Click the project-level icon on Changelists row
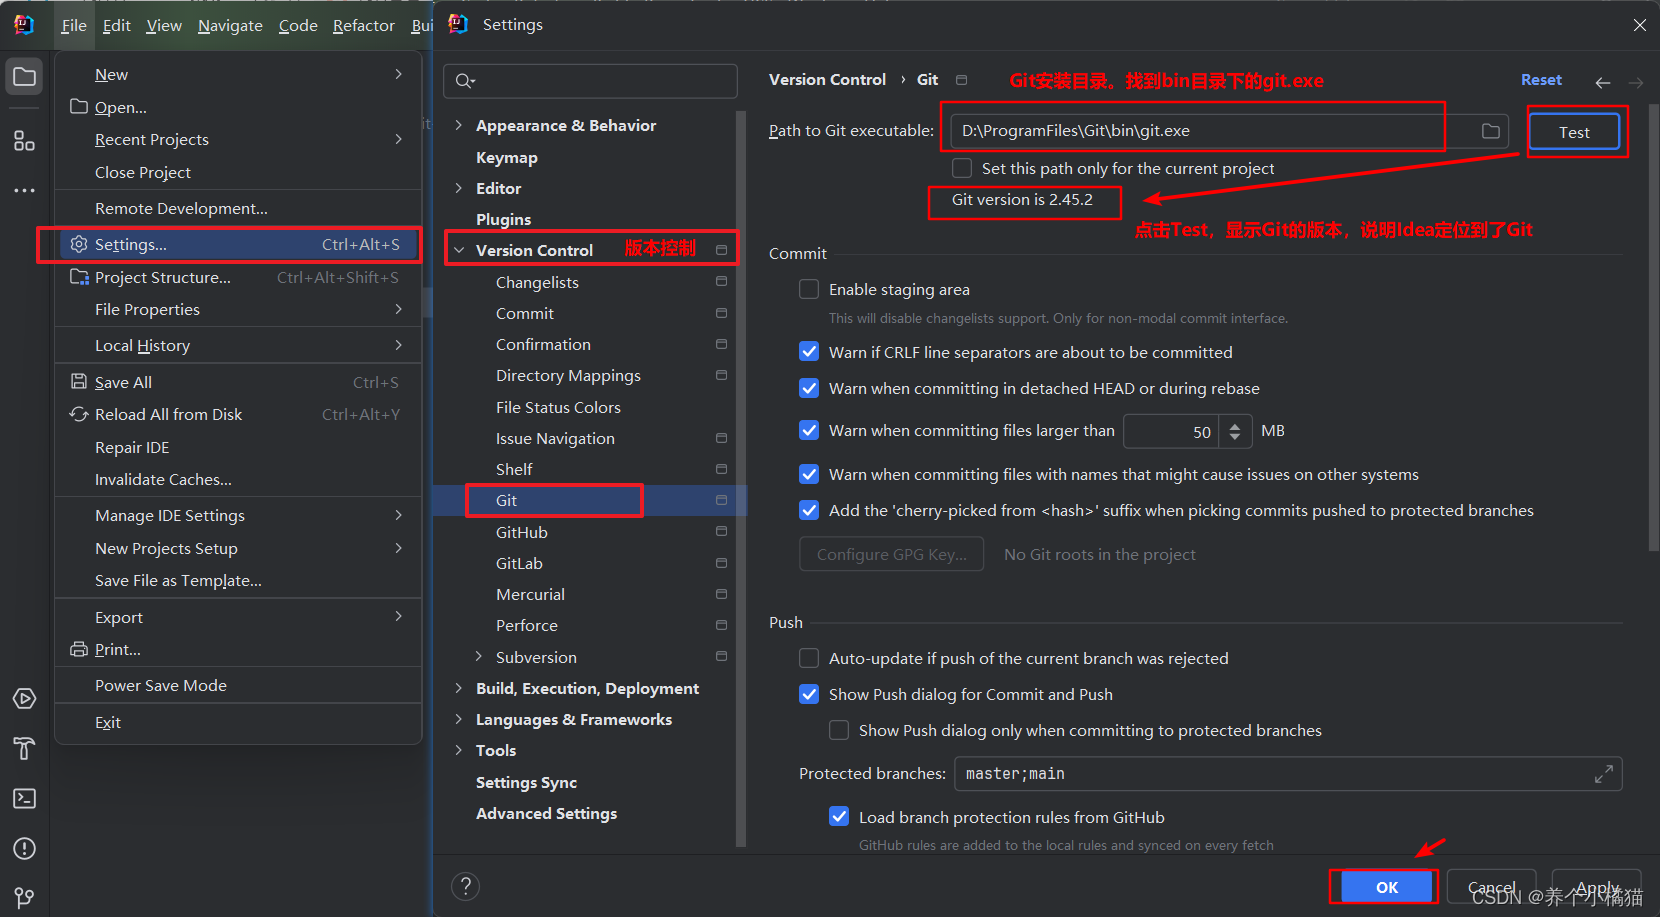Image resolution: width=1660 pixels, height=917 pixels. (x=721, y=282)
